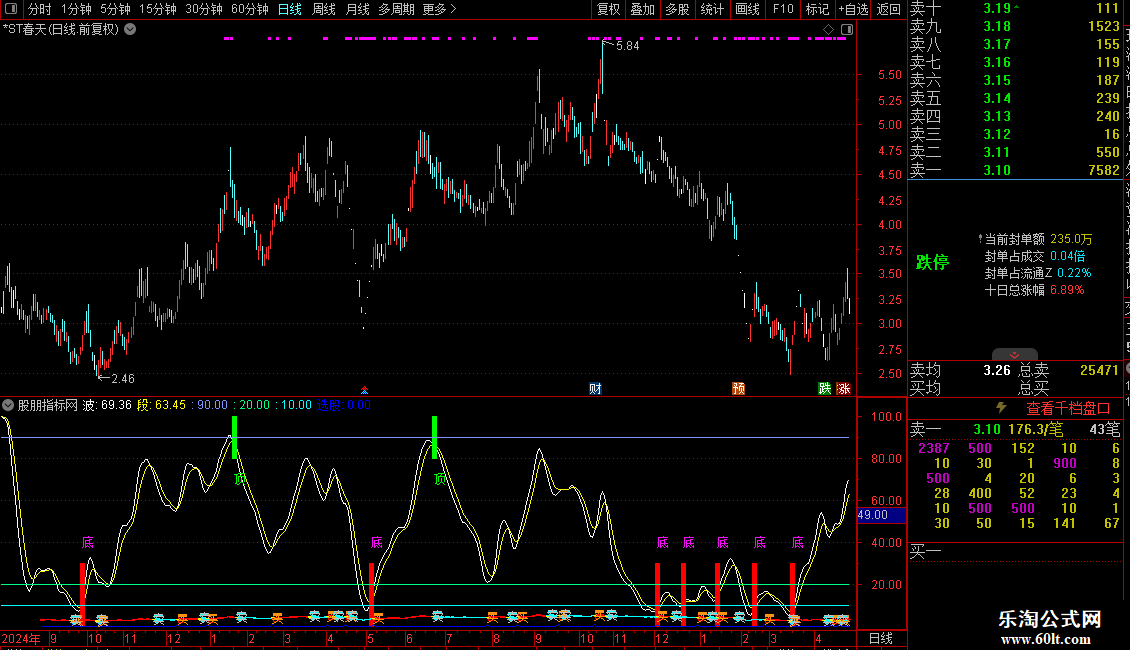
Task: Open F10 company info
Action: tap(783, 9)
